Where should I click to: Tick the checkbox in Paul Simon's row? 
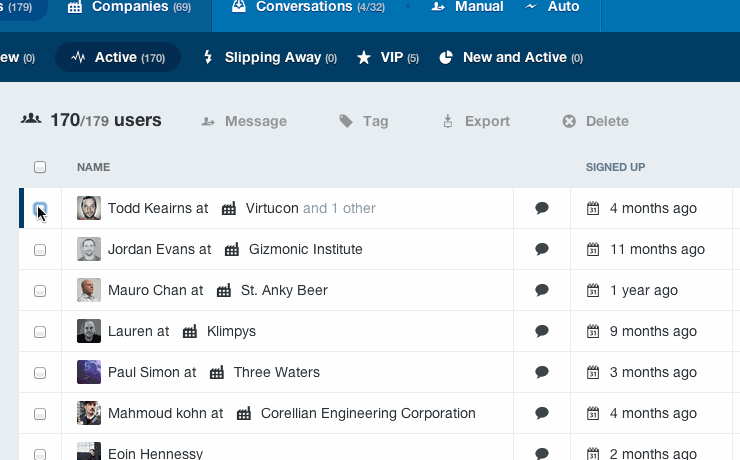pyautogui.click(x=40, y=373)
